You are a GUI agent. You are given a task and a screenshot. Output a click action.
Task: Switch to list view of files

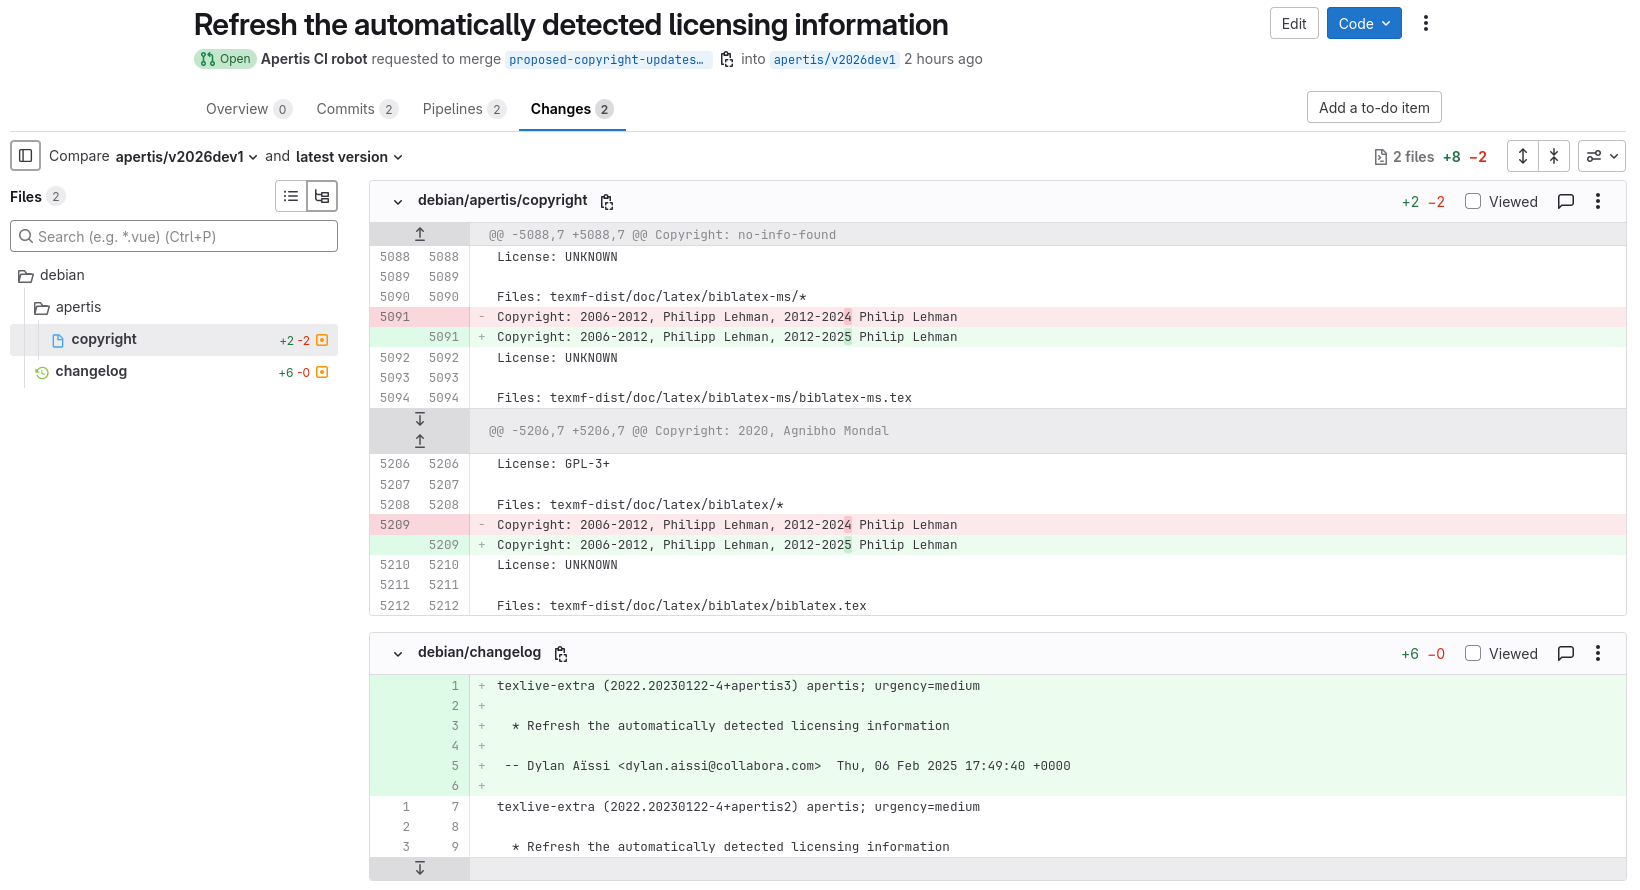[291, 196]
